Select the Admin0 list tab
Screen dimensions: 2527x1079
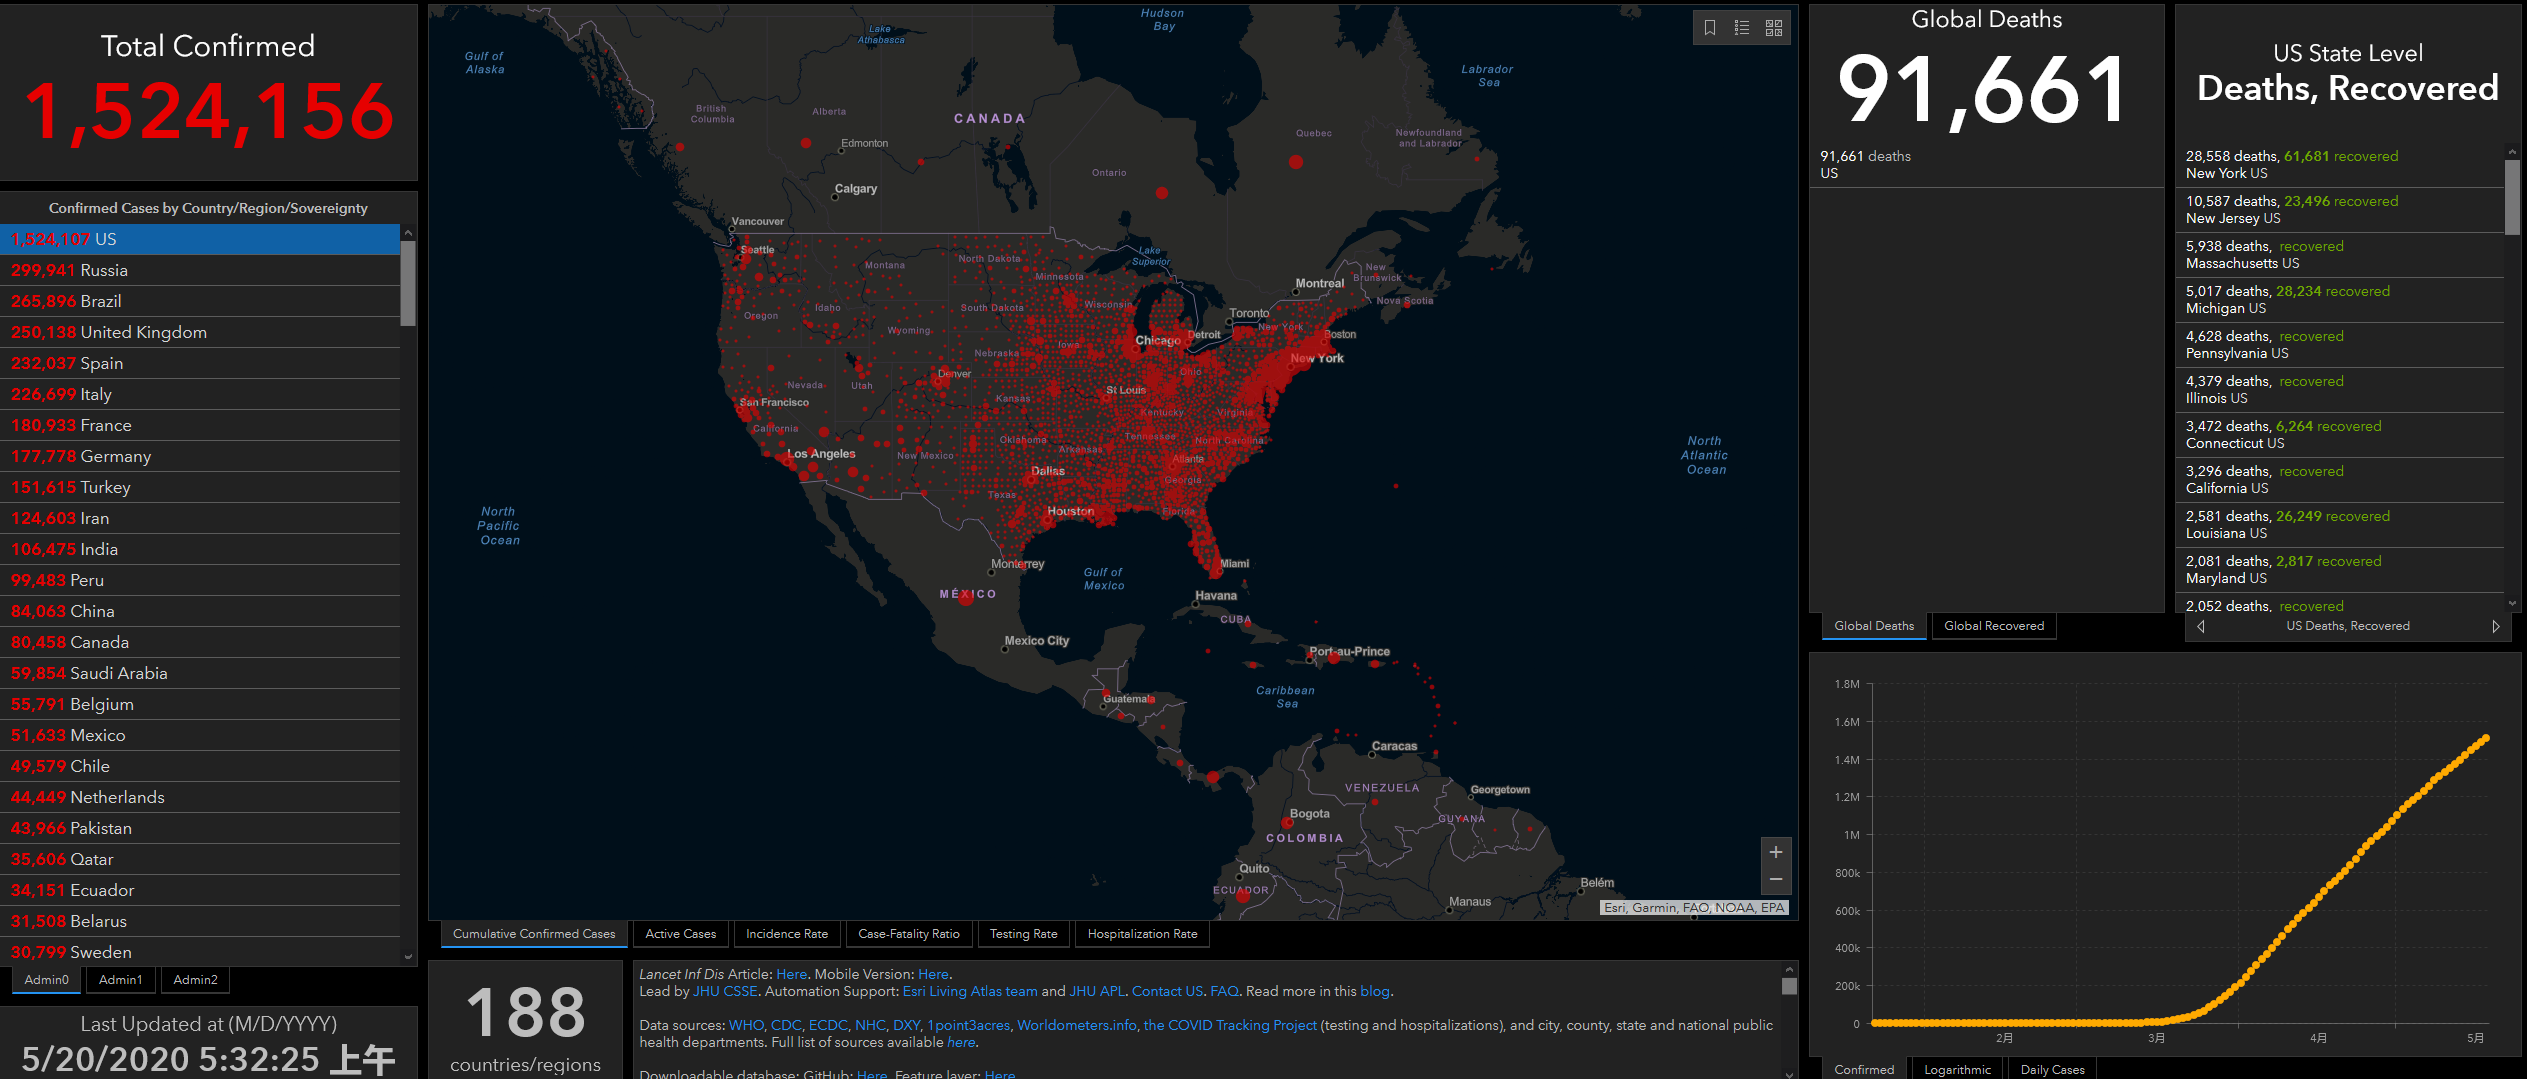pos(47,980)
